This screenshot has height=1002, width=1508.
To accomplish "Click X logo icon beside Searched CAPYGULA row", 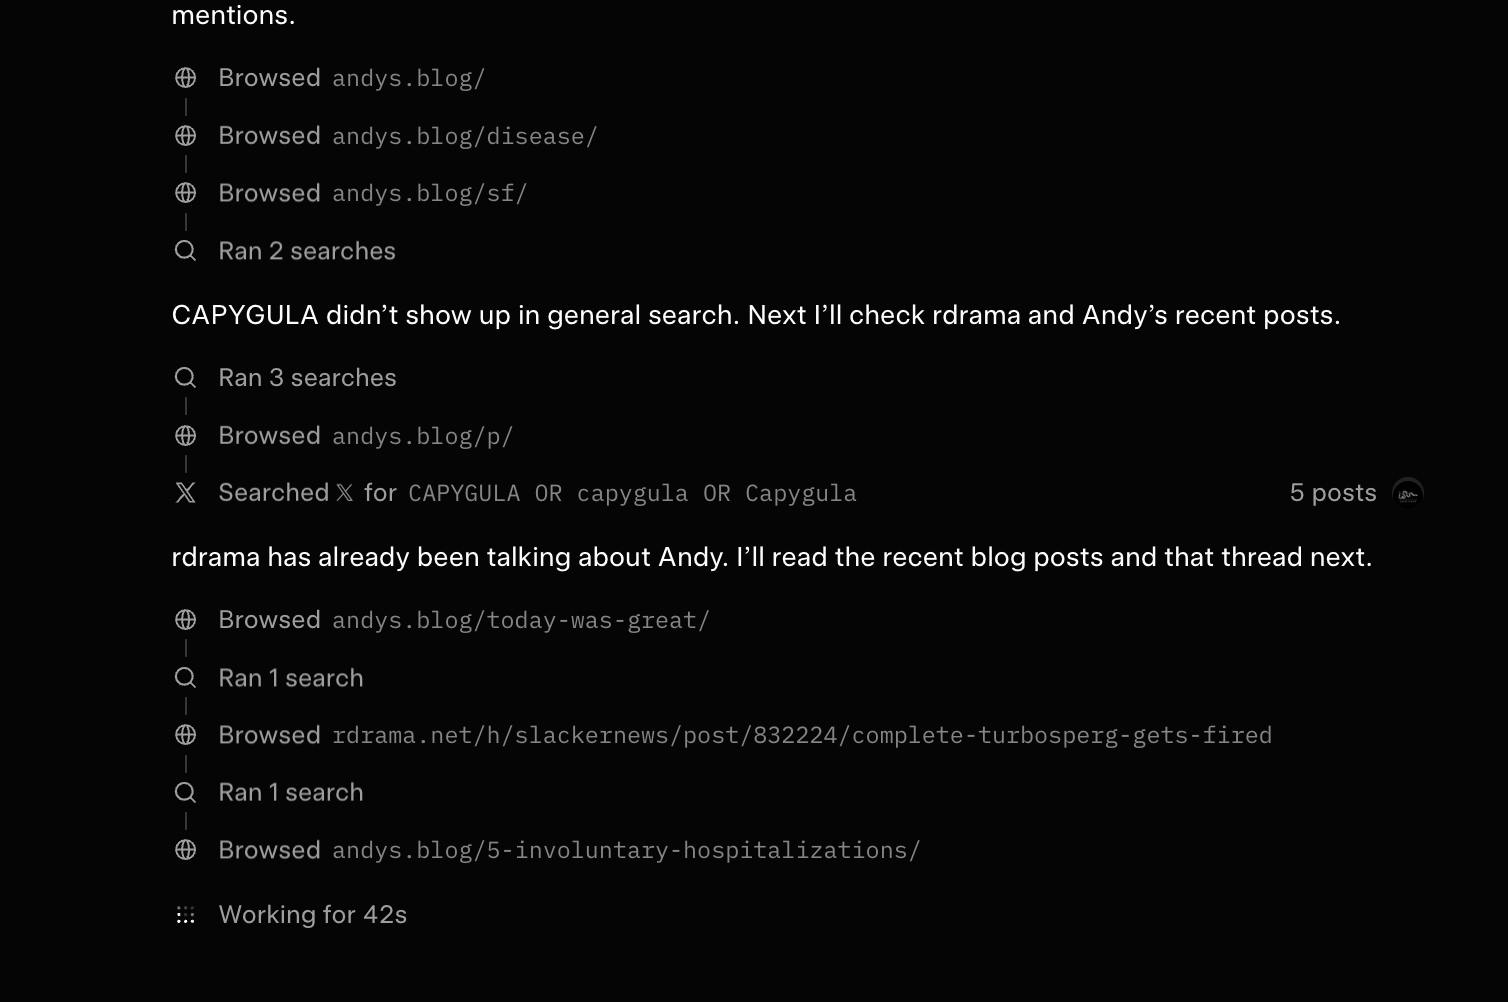I will pyautogui.click(x=185, y=493).
